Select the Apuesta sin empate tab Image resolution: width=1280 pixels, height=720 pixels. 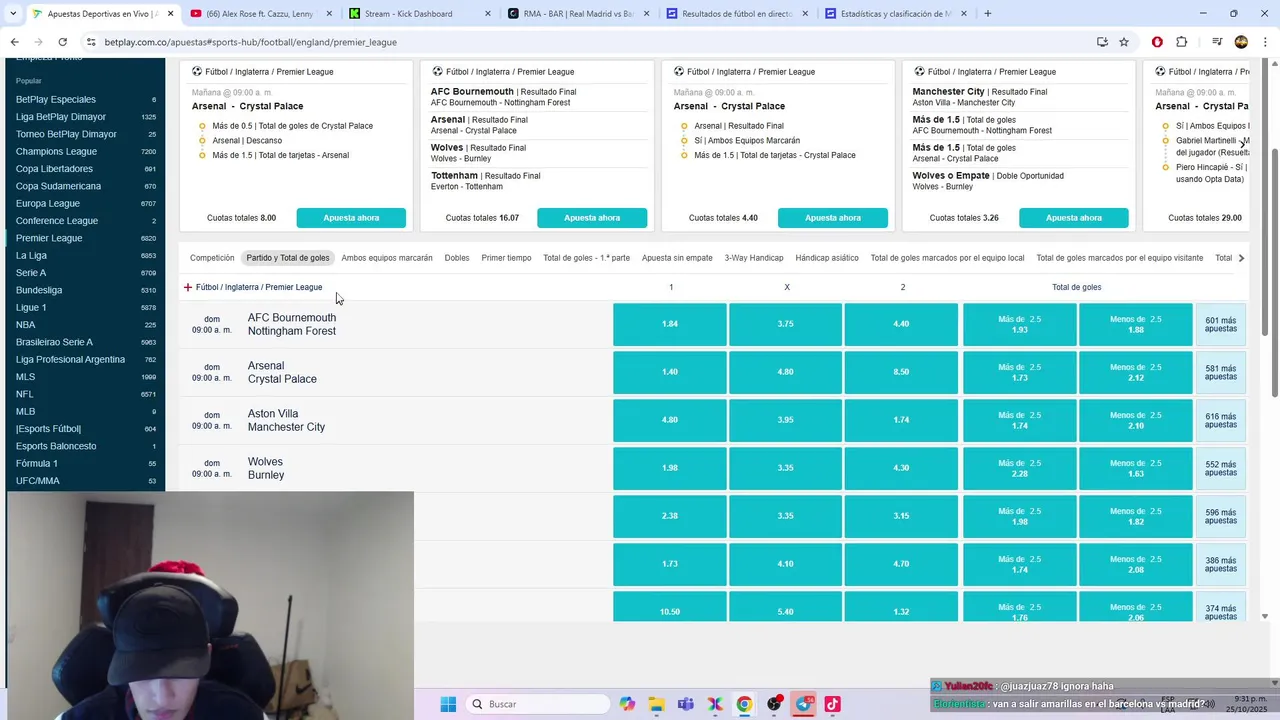click(677, 258)
